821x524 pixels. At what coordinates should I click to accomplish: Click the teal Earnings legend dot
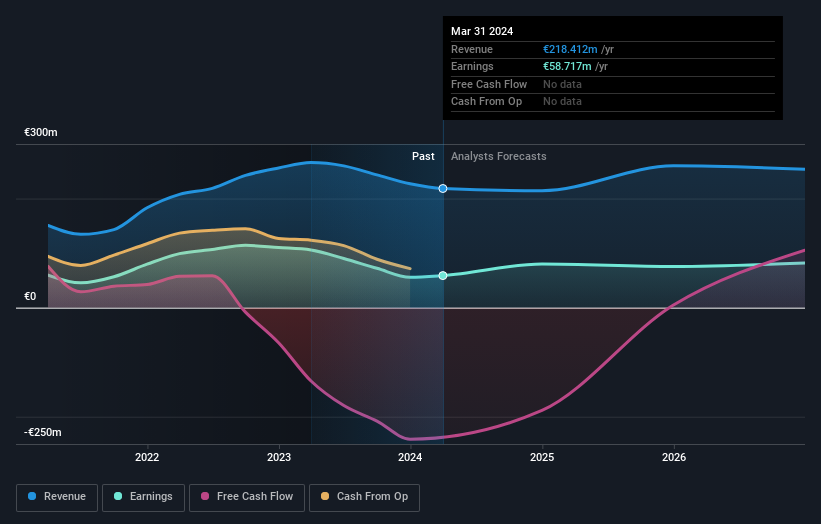tap(118, 496)
